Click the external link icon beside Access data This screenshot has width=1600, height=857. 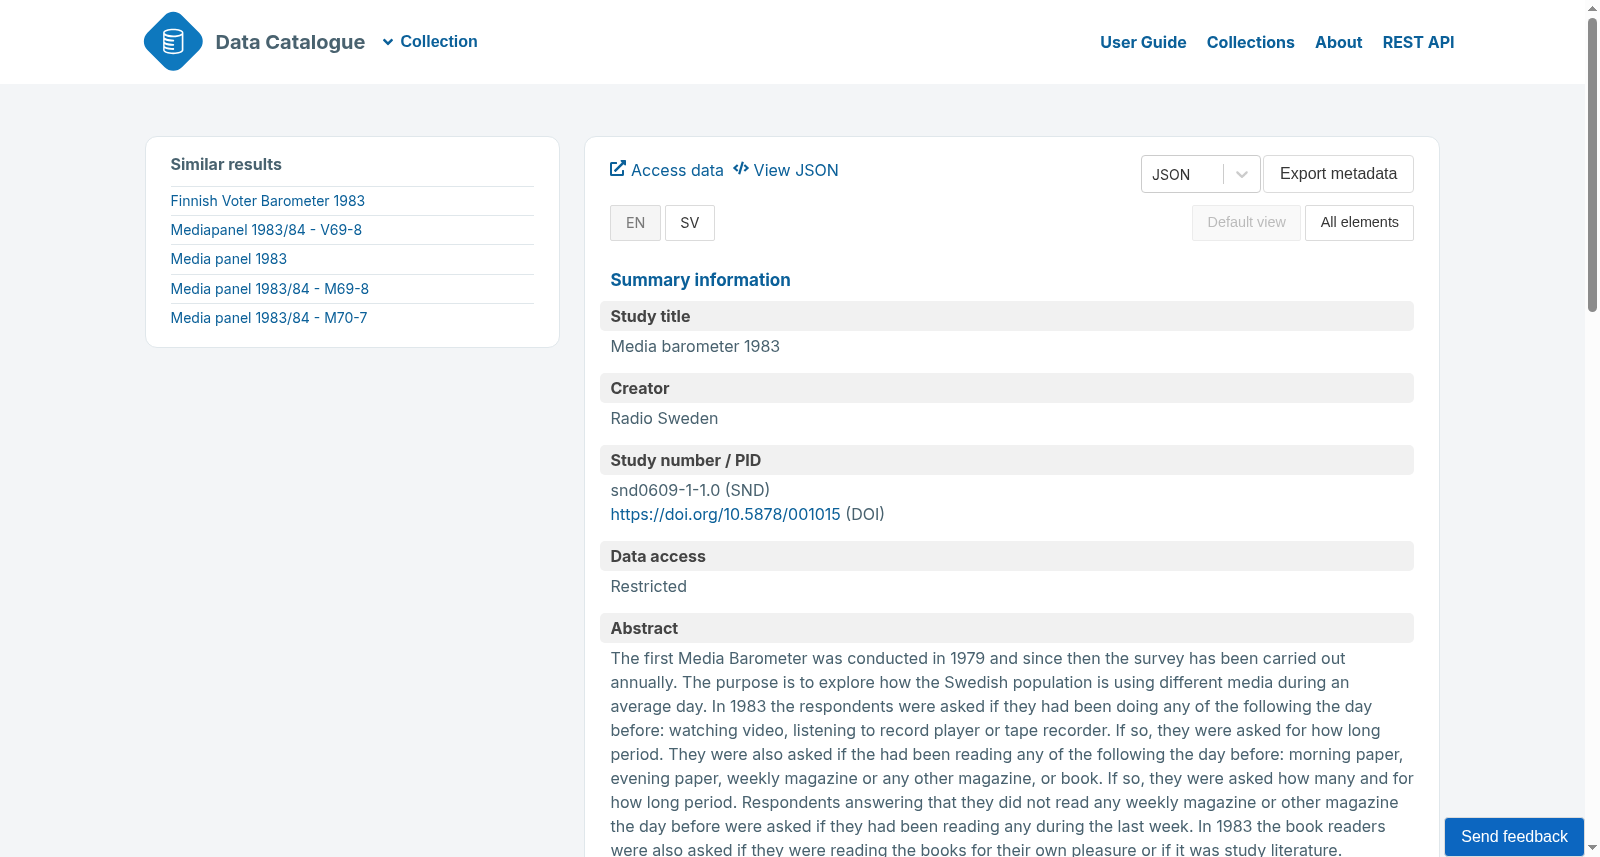618,169
